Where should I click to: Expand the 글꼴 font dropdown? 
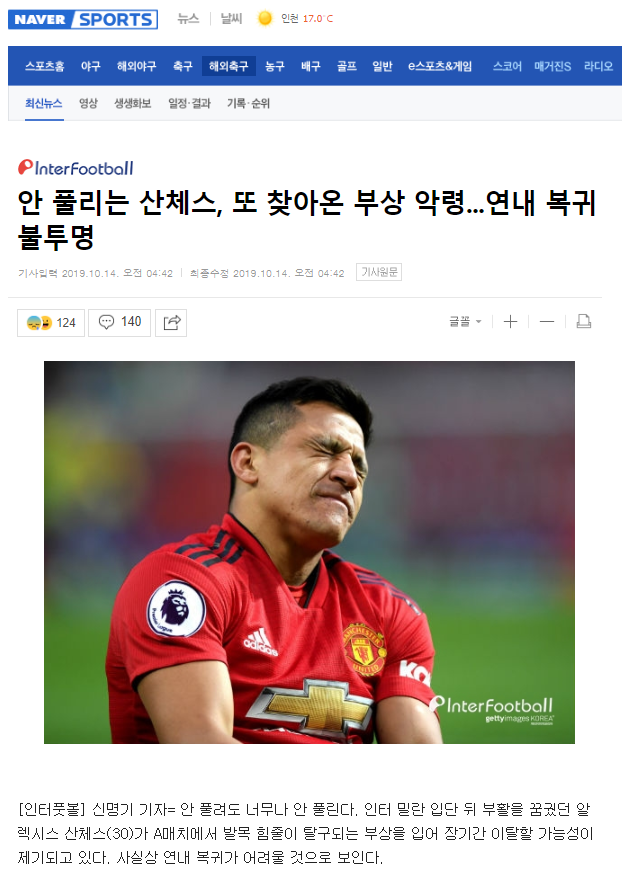click(x=465, y=322)
